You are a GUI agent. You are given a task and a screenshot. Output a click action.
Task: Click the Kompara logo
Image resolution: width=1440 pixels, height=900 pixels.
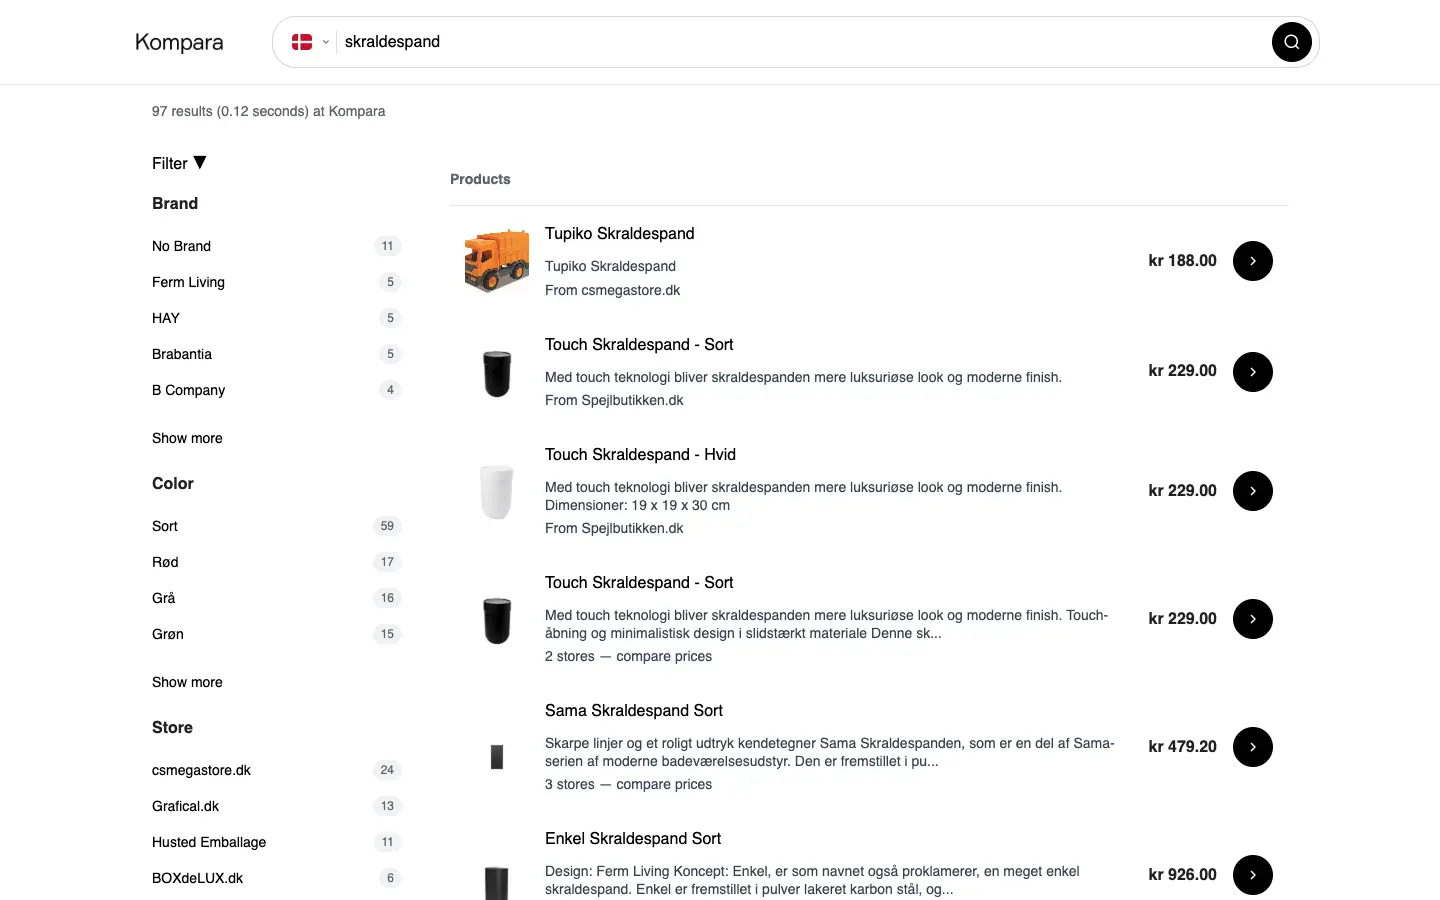coord(179,42)
